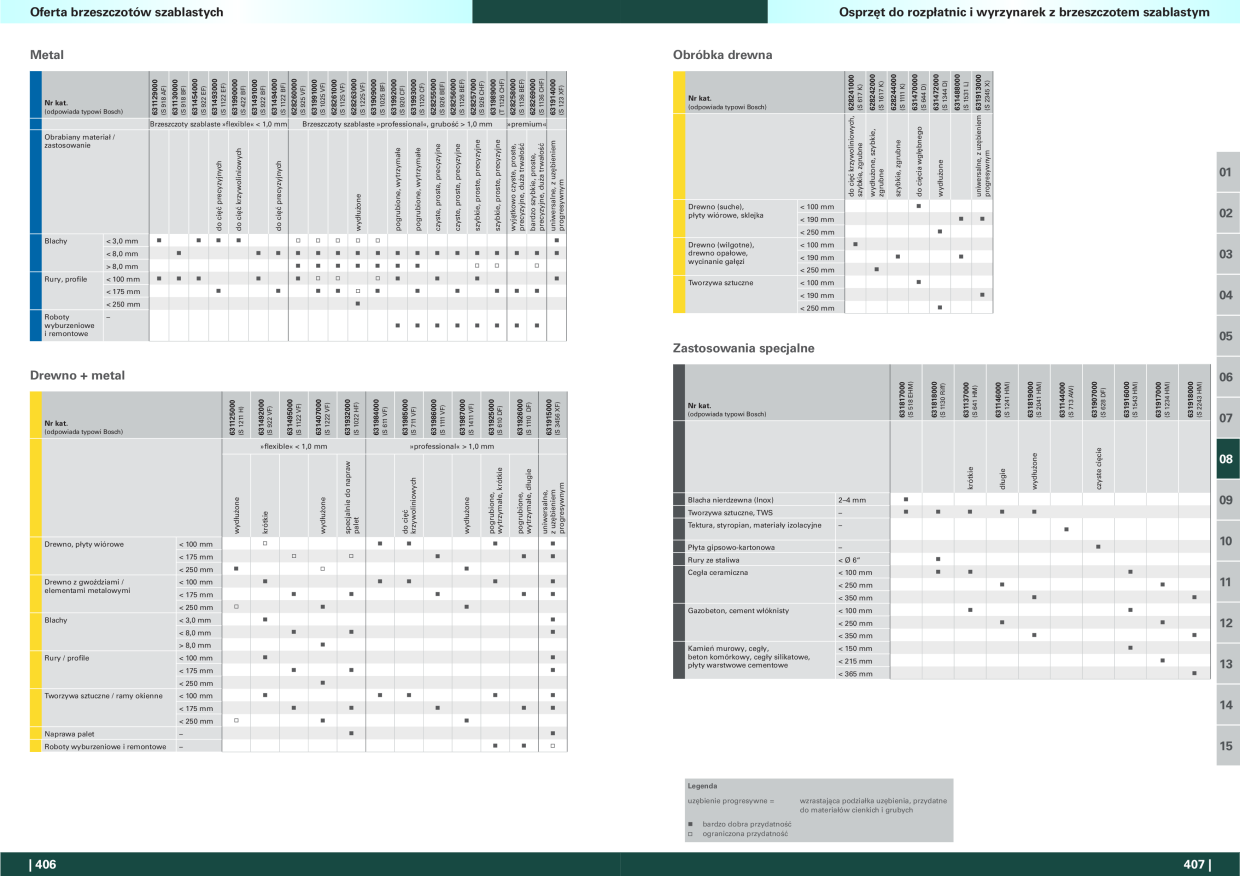
Task: Select the 'Obróbka drewna' section heading
Action: click(x=723, y=55)
